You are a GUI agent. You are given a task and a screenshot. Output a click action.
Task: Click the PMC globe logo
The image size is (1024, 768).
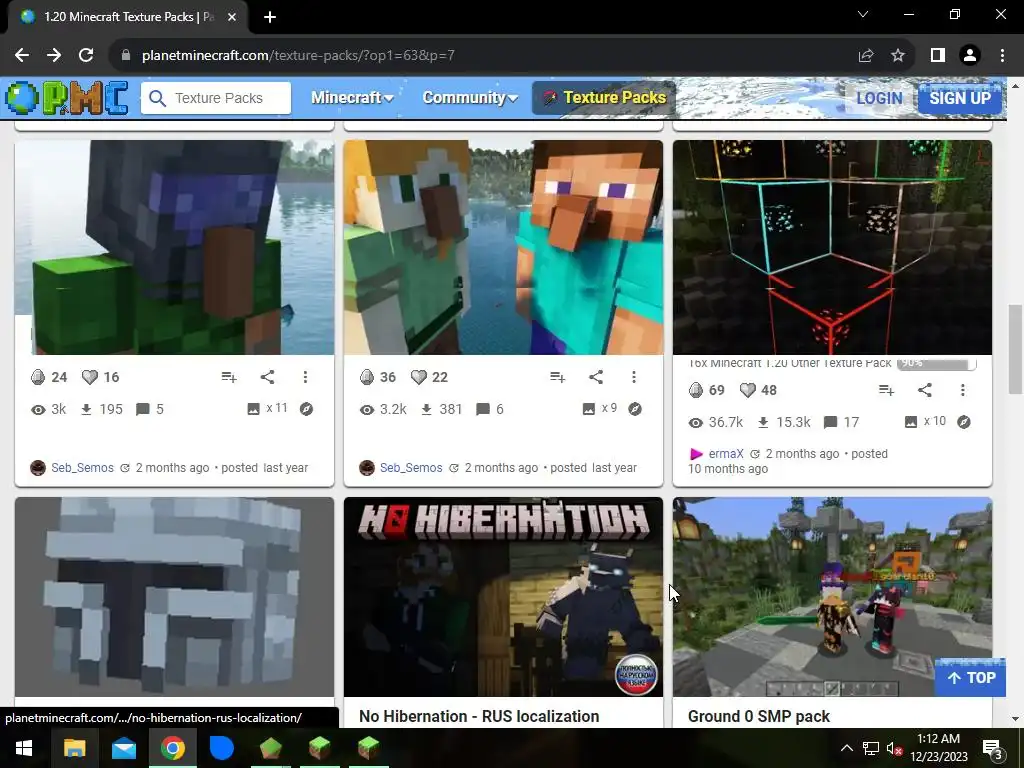tap(67, 98)
